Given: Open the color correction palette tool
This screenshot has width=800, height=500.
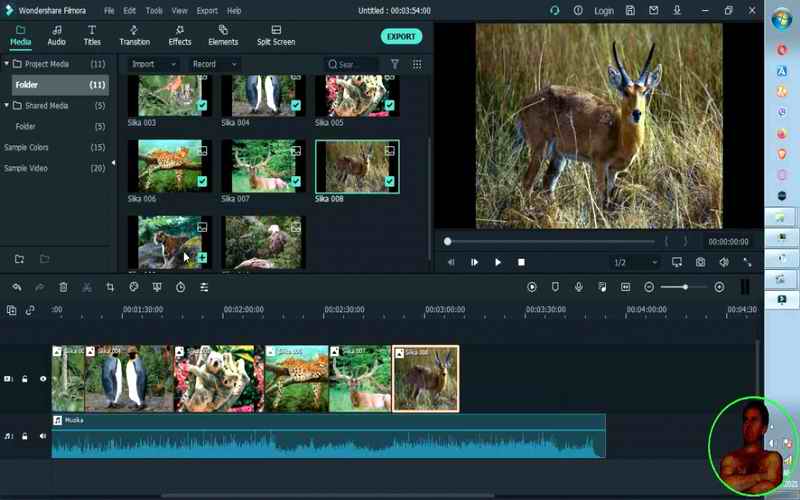Looking at the screenshot, I should point(134,287).
